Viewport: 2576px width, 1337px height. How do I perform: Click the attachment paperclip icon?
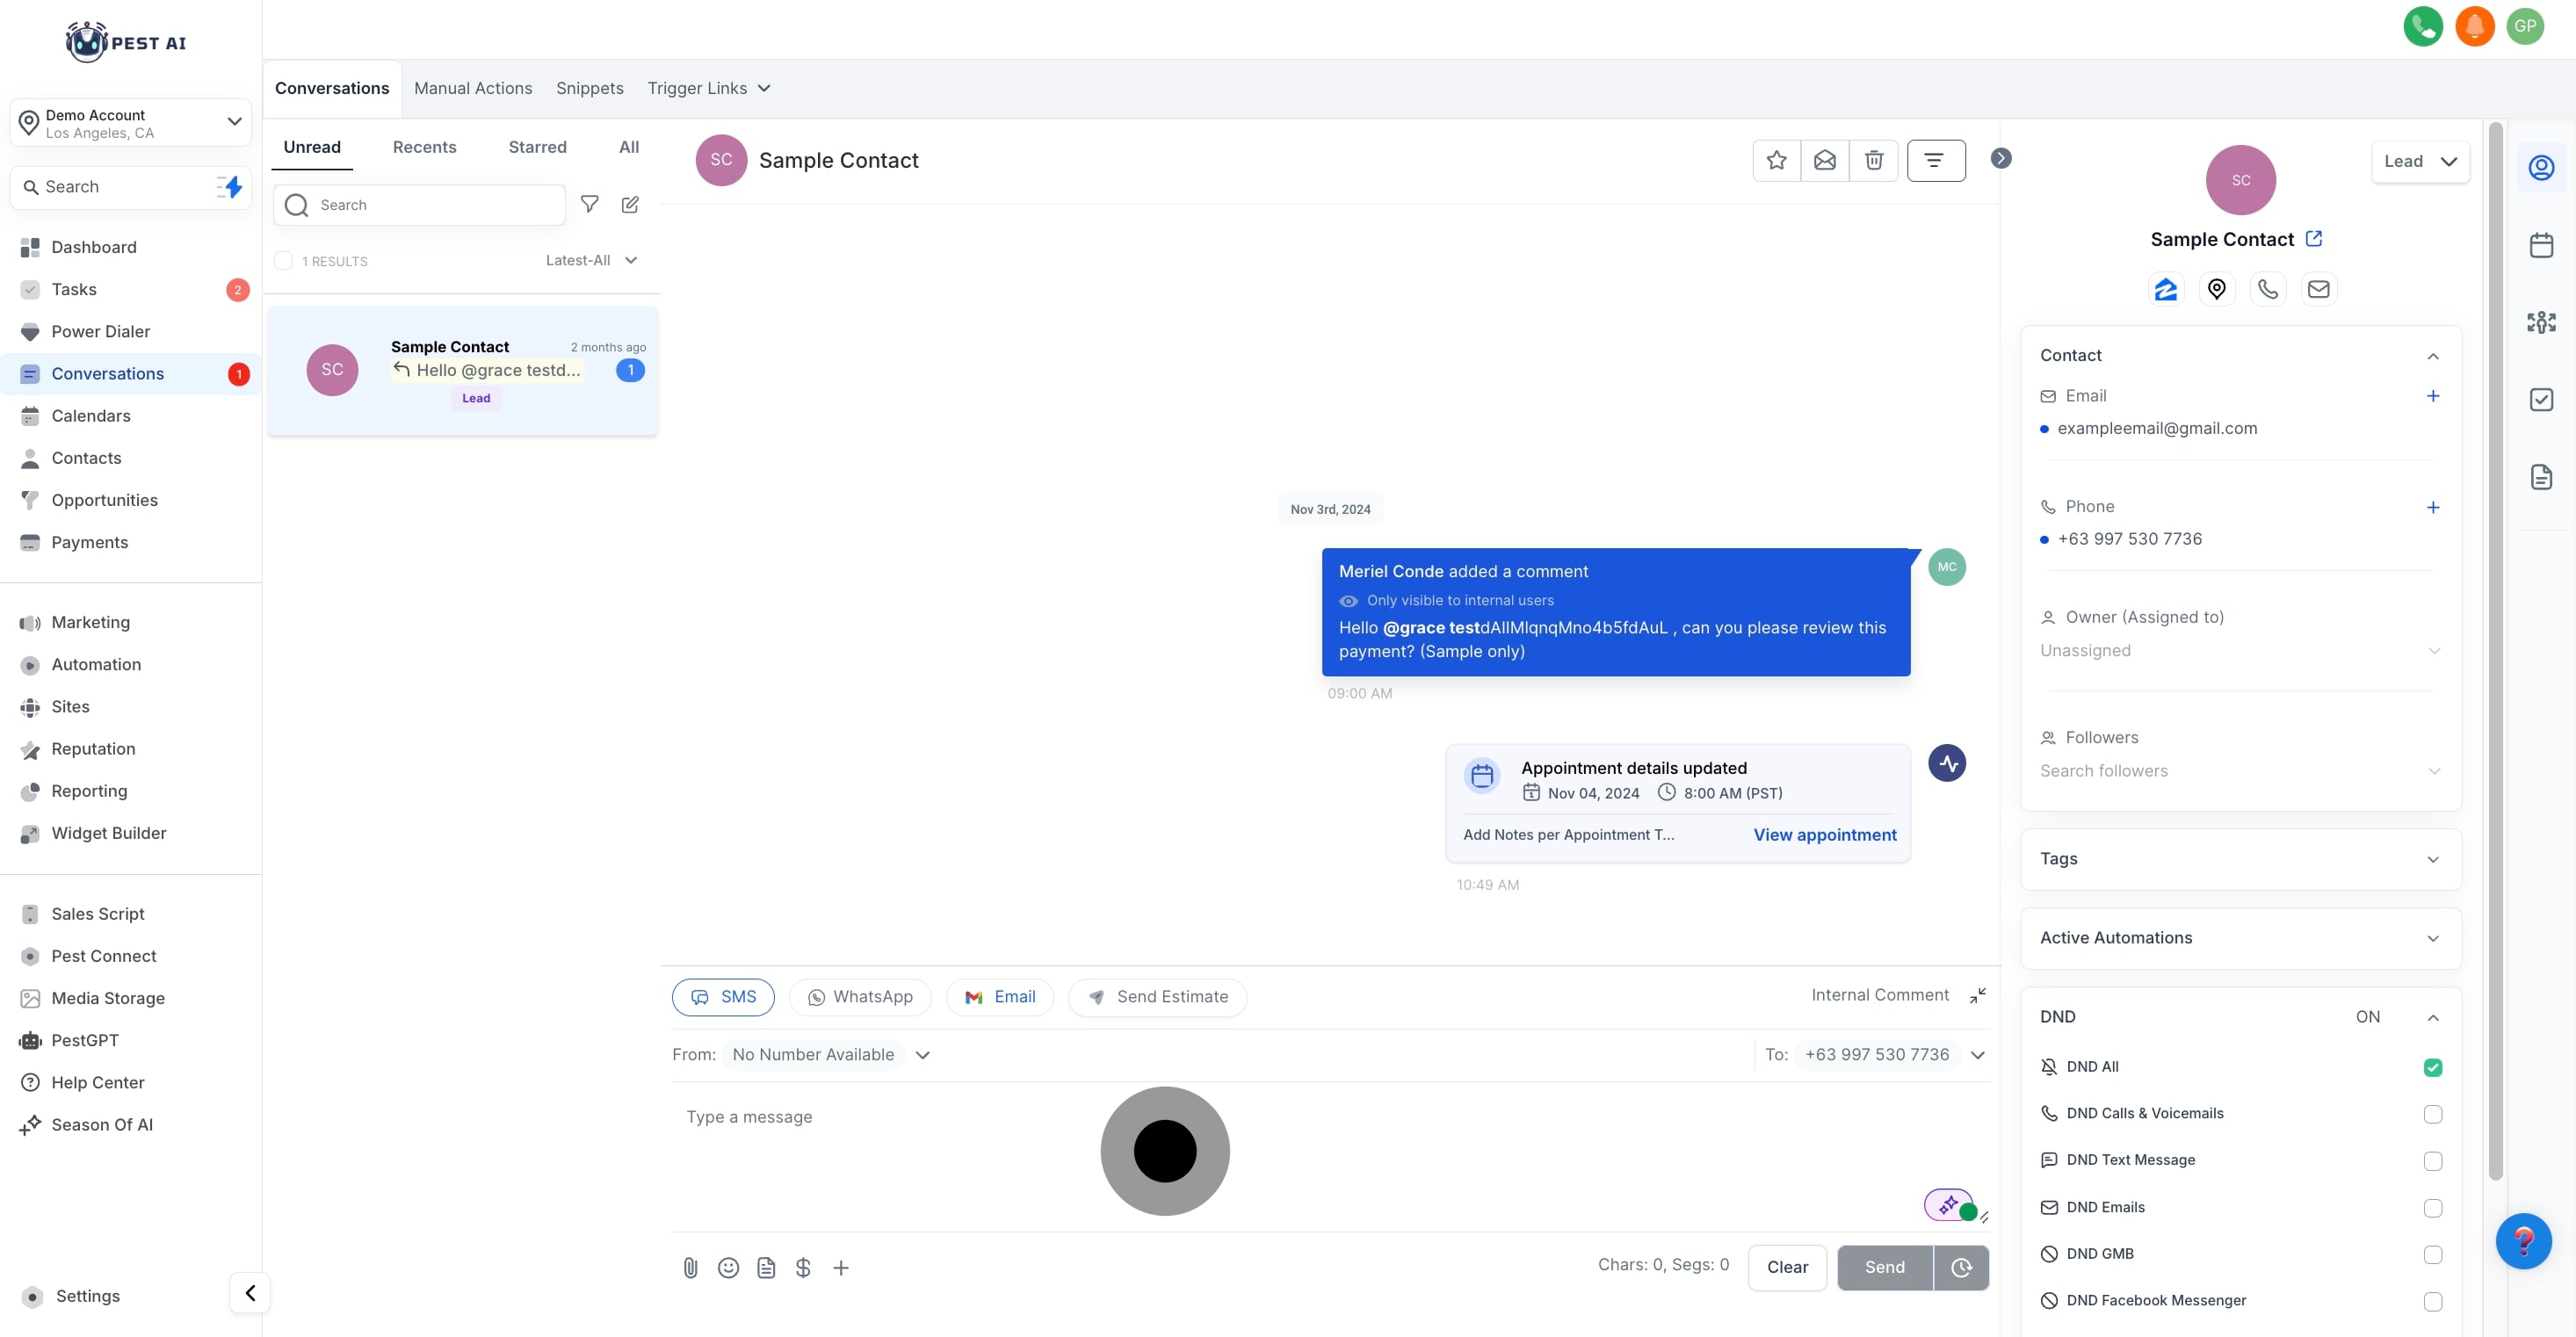[690, 1268]
